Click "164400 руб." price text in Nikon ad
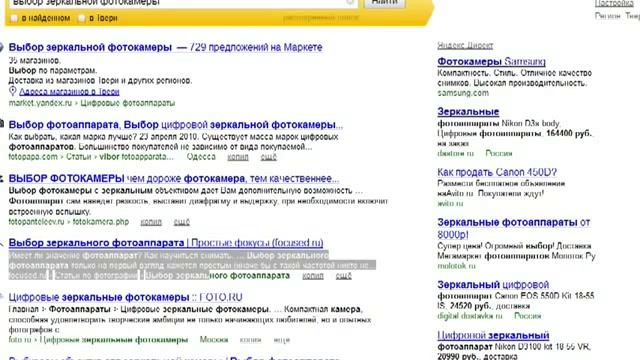Viewport: 640px width, 360px height. click(x=569, y=133)
